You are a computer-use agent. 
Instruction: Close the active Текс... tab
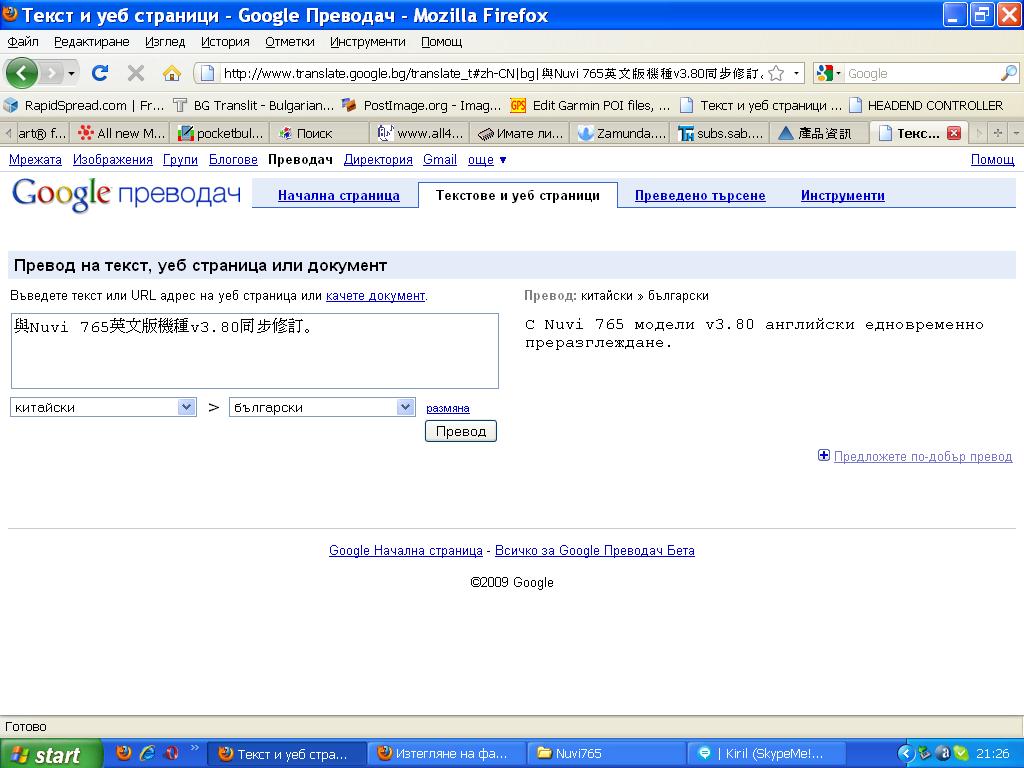(953, 133)
